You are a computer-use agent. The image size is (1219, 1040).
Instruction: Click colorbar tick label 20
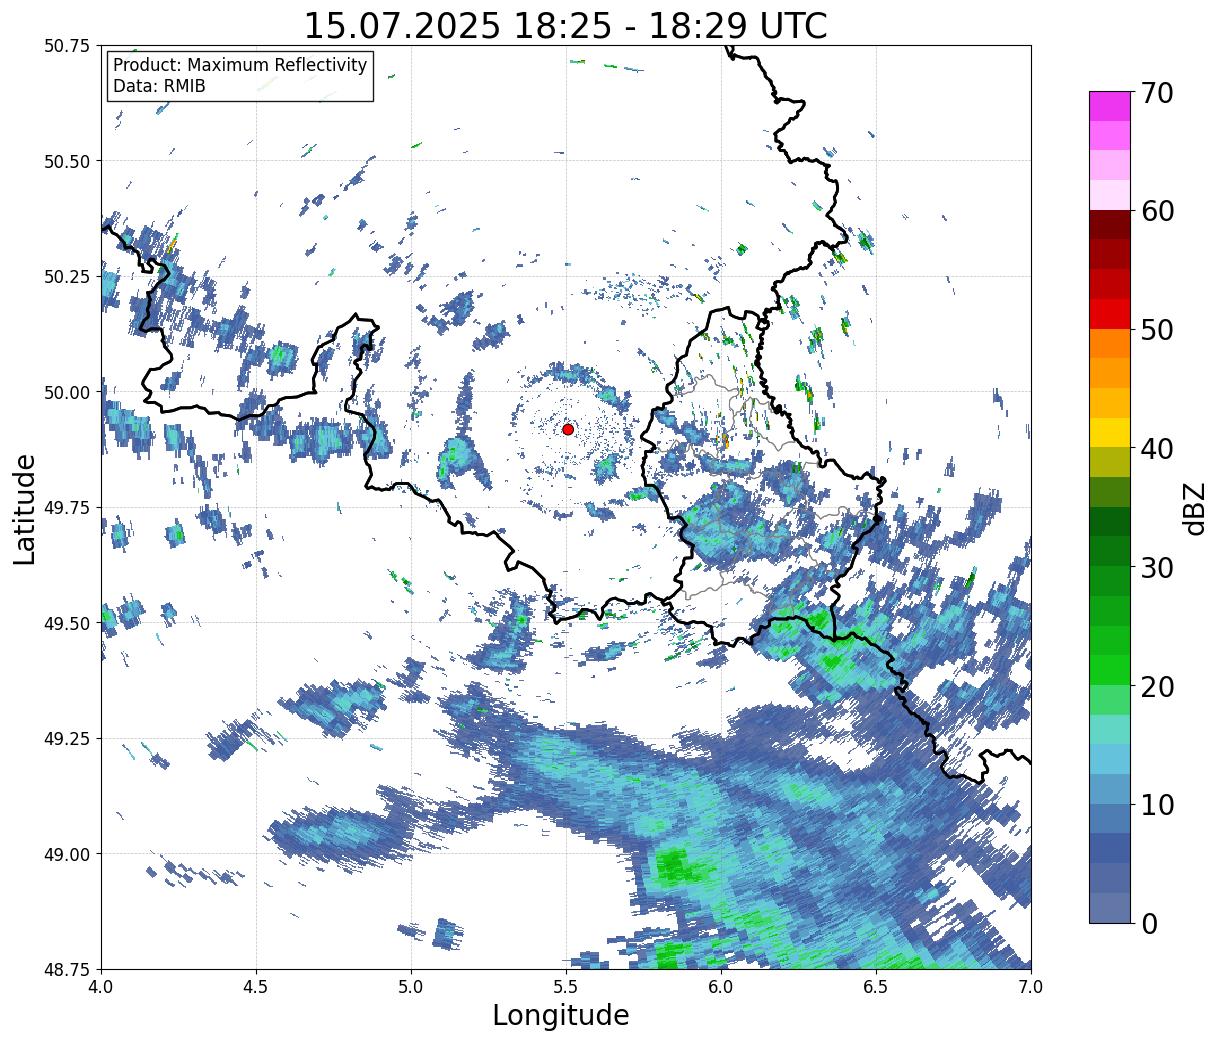[x=1157, y=686]
